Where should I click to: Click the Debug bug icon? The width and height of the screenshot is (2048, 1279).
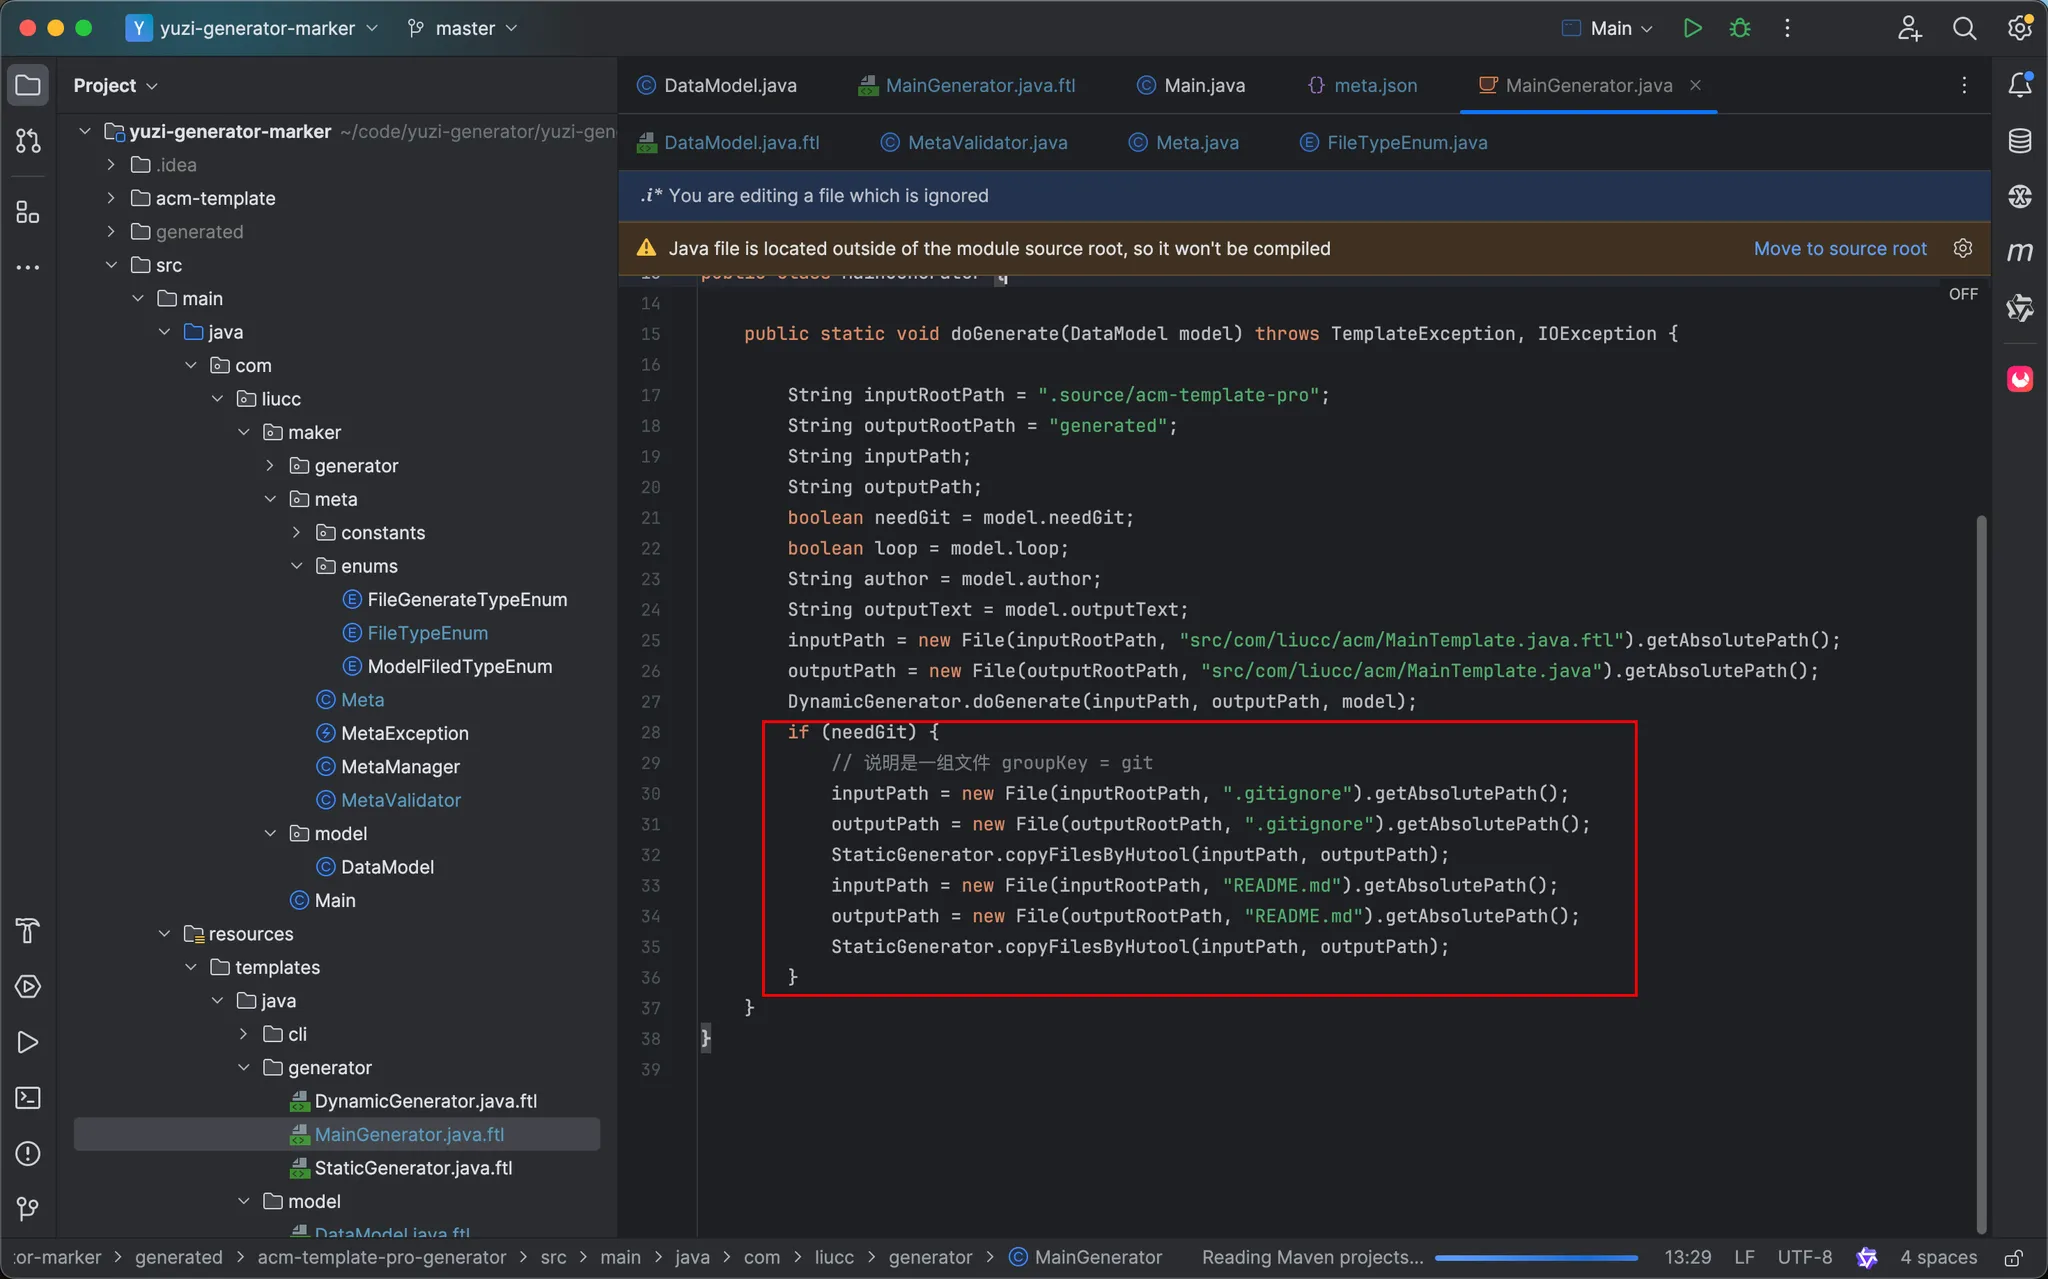coord(1740,28)
